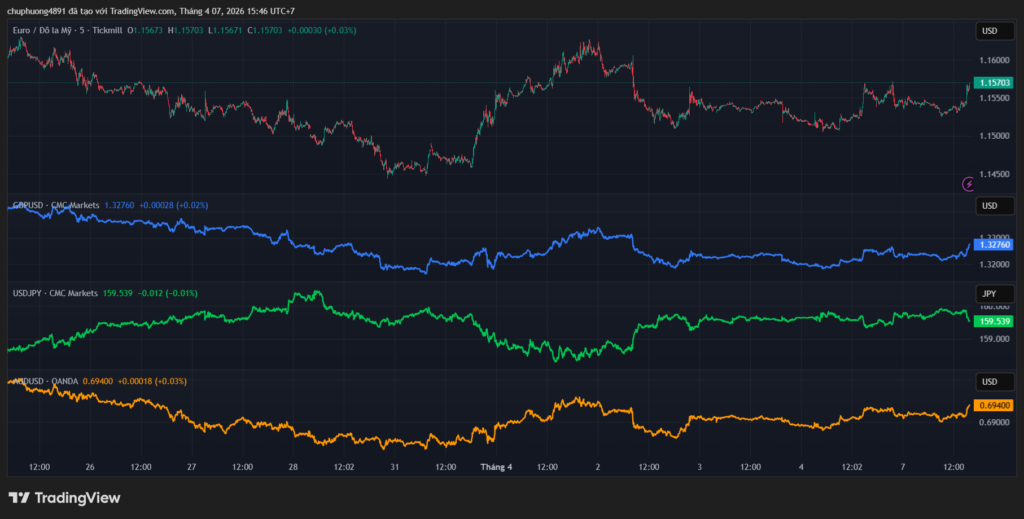Screen dimensions: 1024x519
Task: Select the green 1.15703 last price label
Action: (994, 83)
